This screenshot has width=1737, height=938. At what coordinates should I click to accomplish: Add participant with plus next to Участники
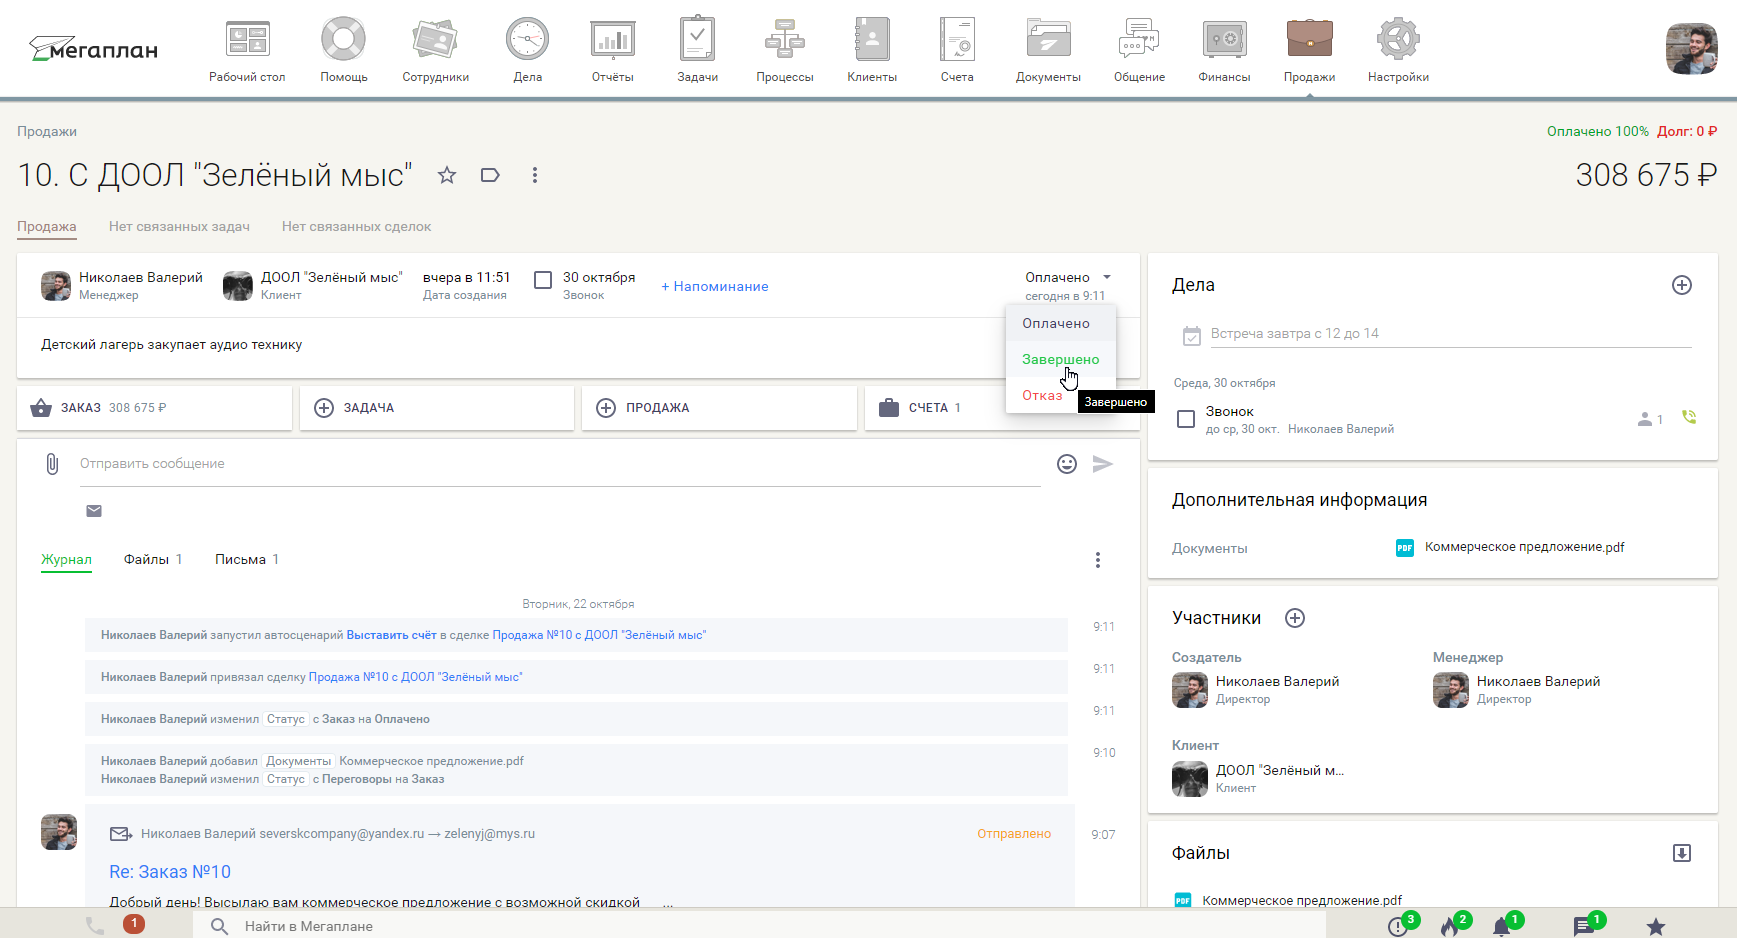pyautogui.click(x=1295, y=618)
